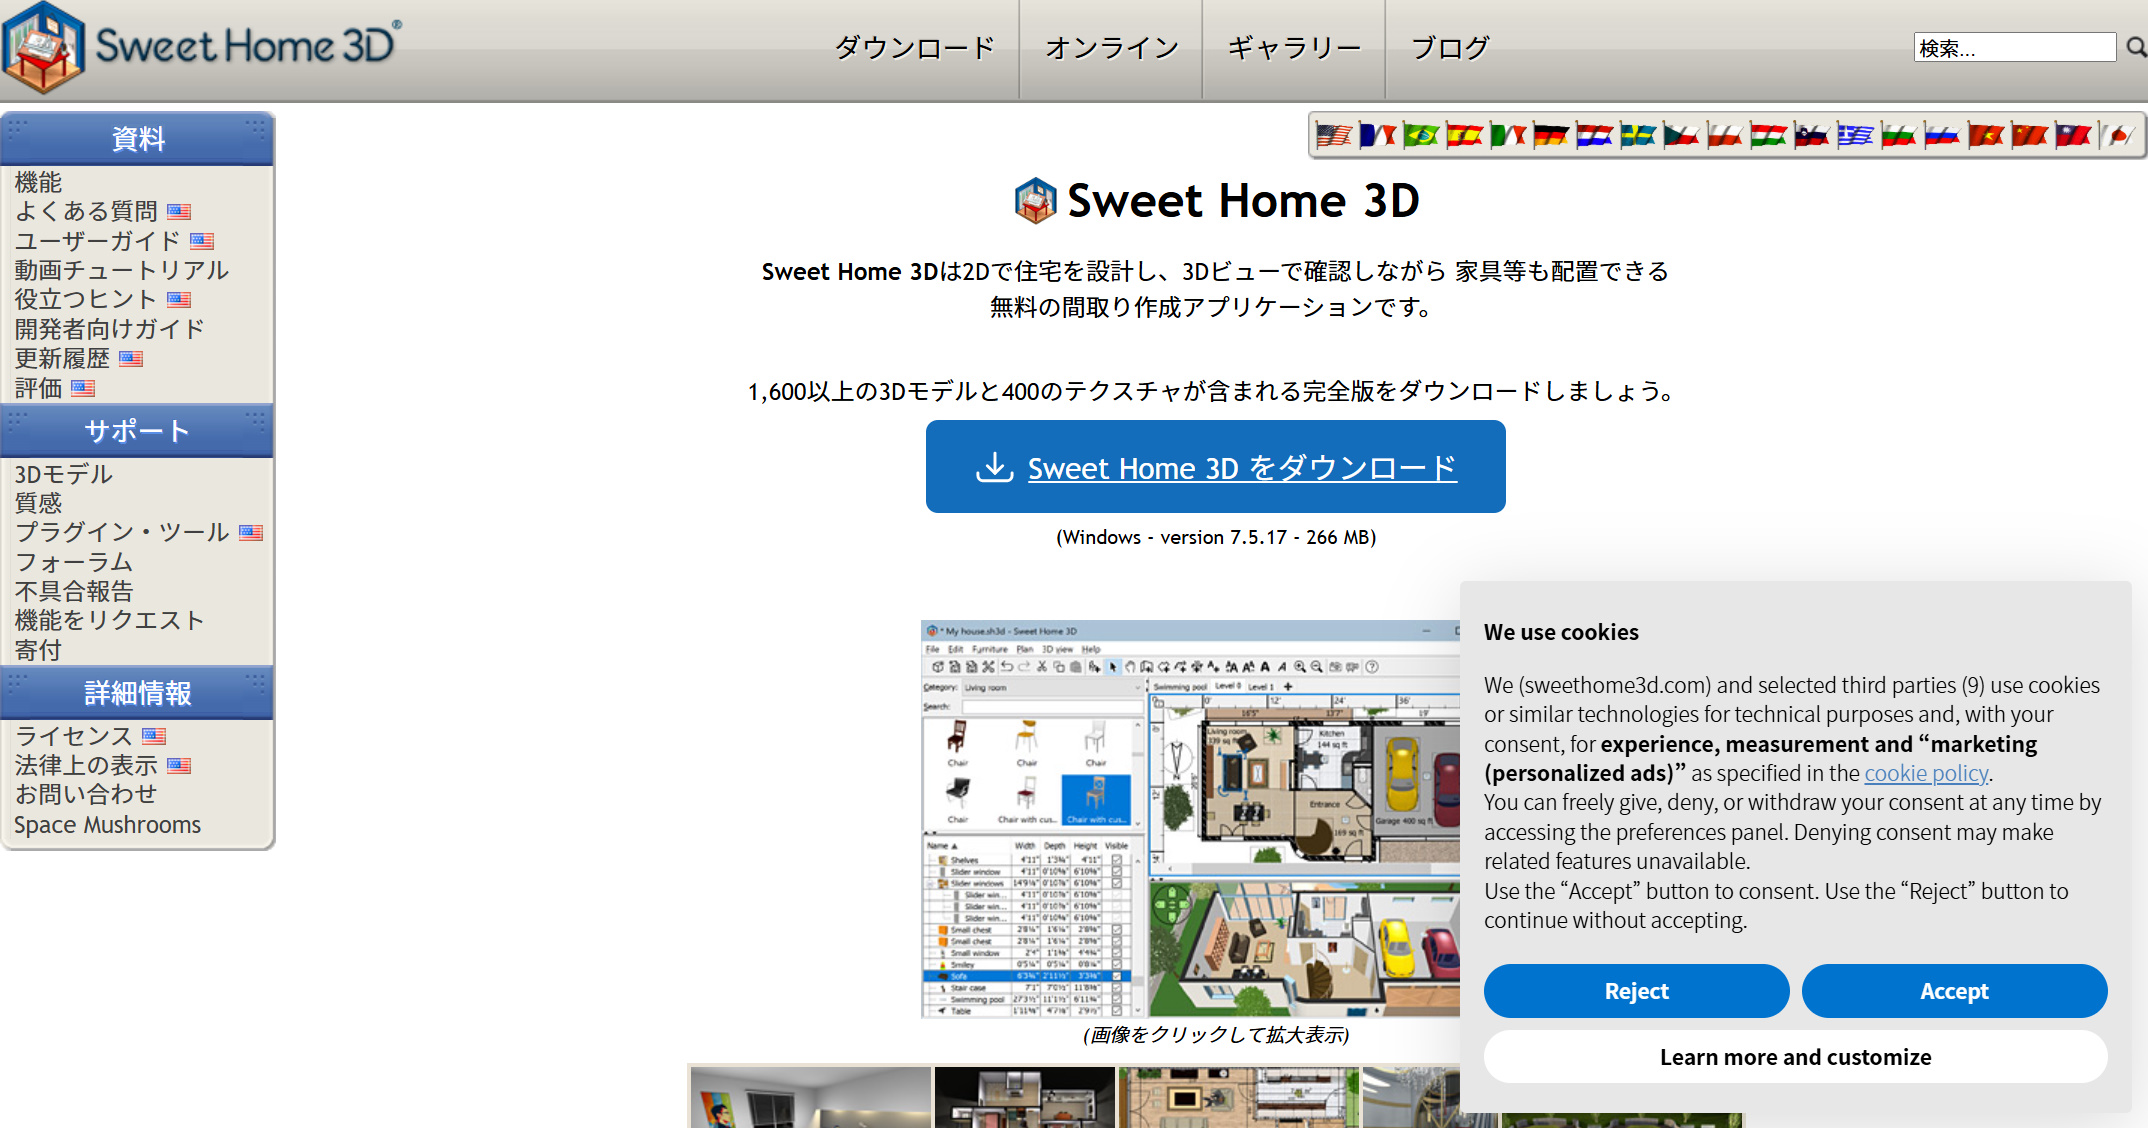Click the Italian flag

click(x=1508, y=135)
